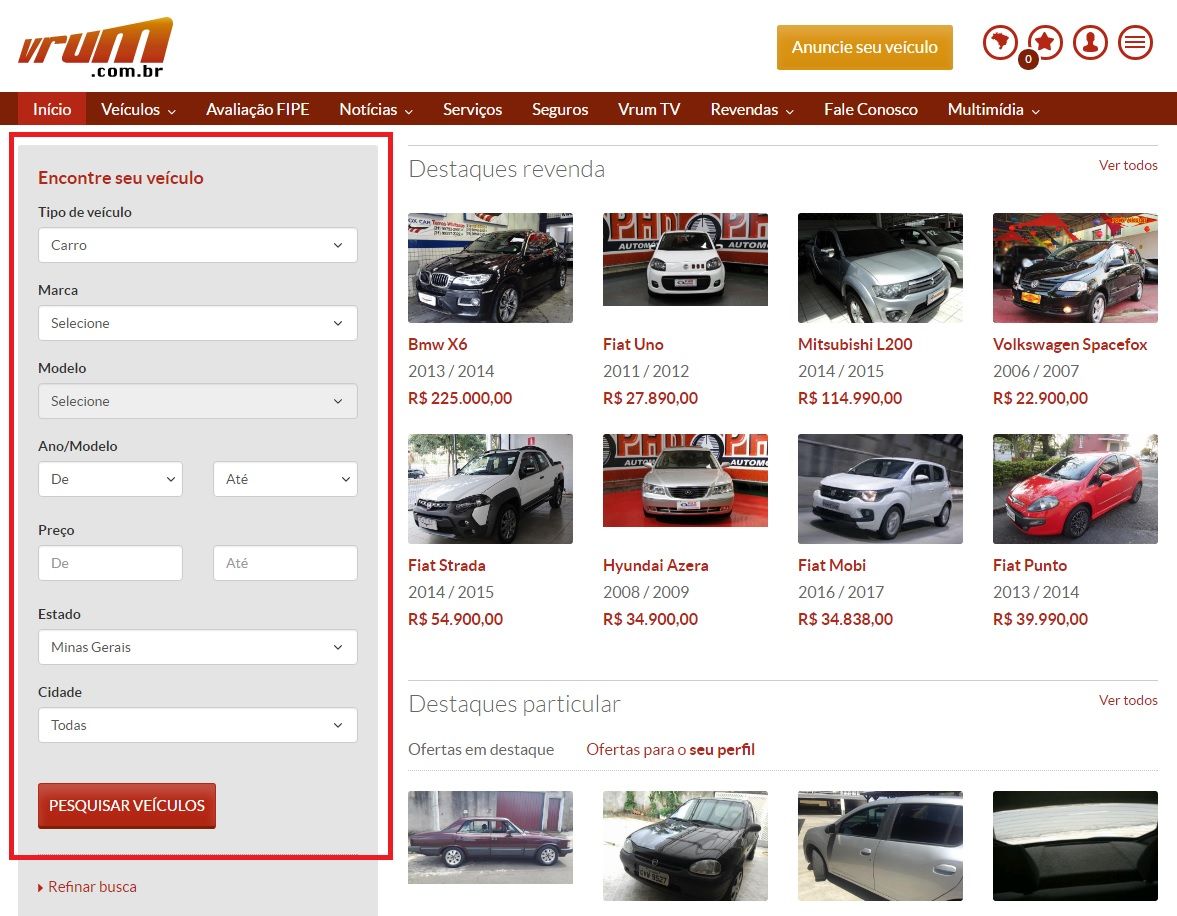Click the Volkswagen Spacefox title link

click(1070, 345)
